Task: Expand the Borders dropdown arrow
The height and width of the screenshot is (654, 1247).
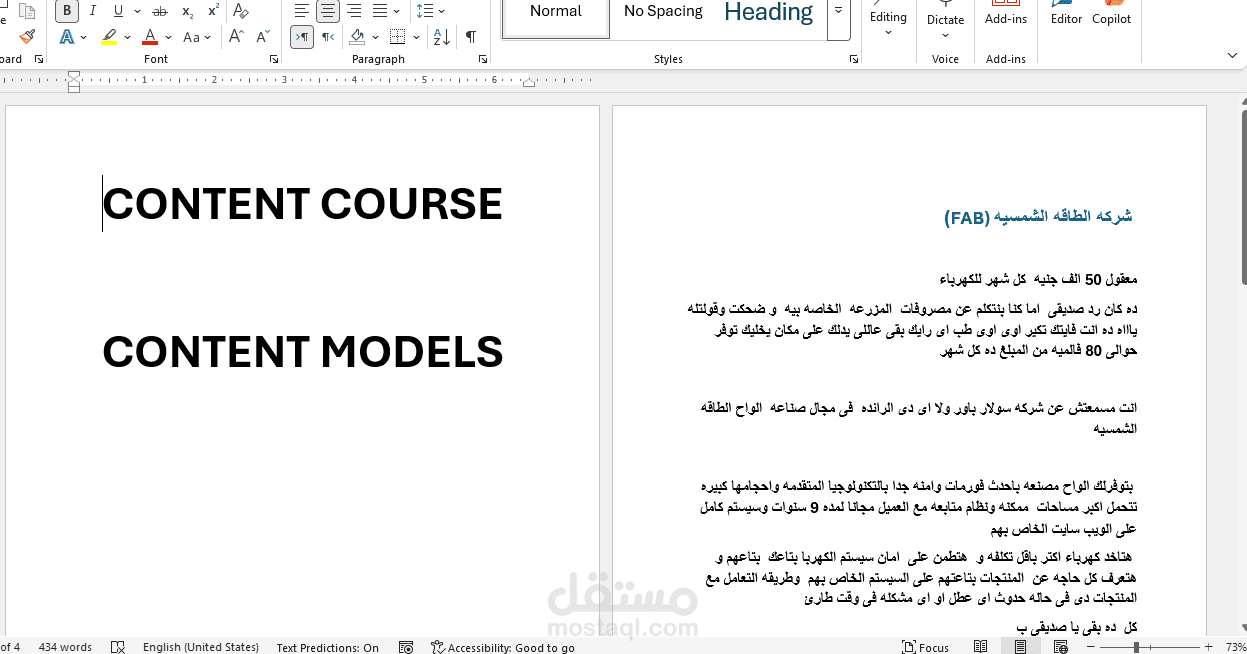Action: [x=415, y=37]
